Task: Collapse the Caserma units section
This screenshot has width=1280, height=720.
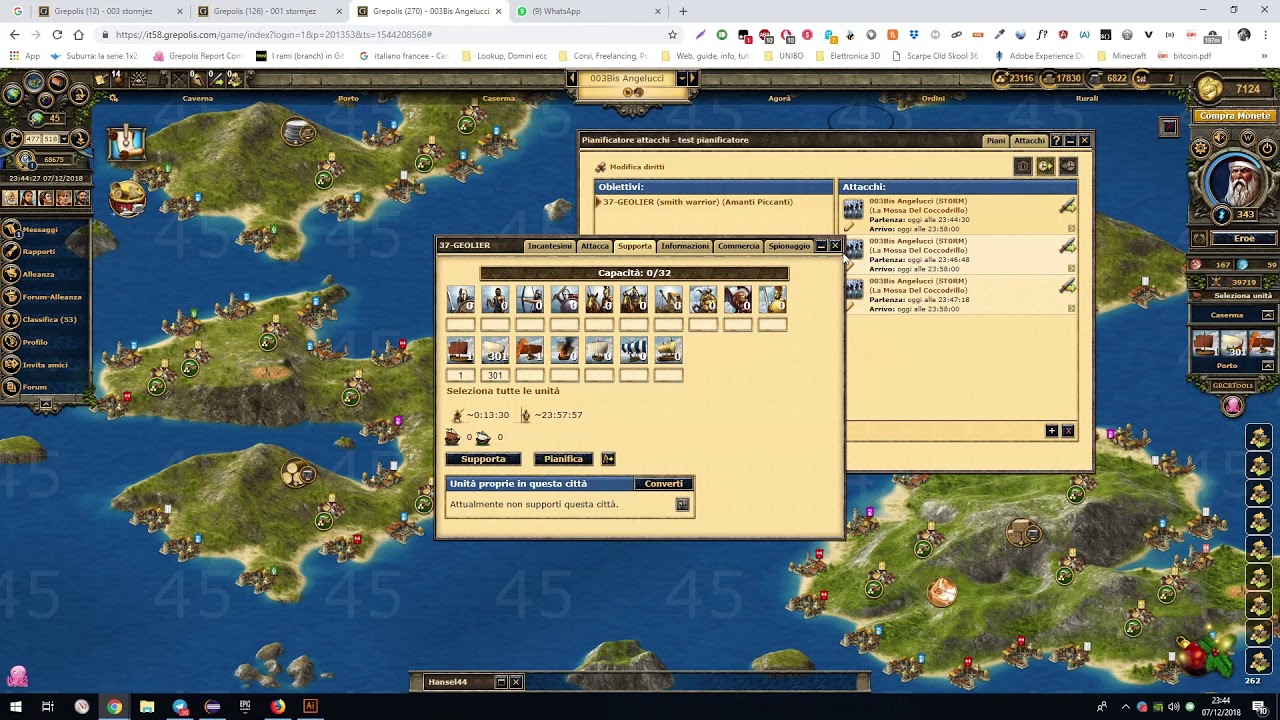Action: coord(1268,315)
